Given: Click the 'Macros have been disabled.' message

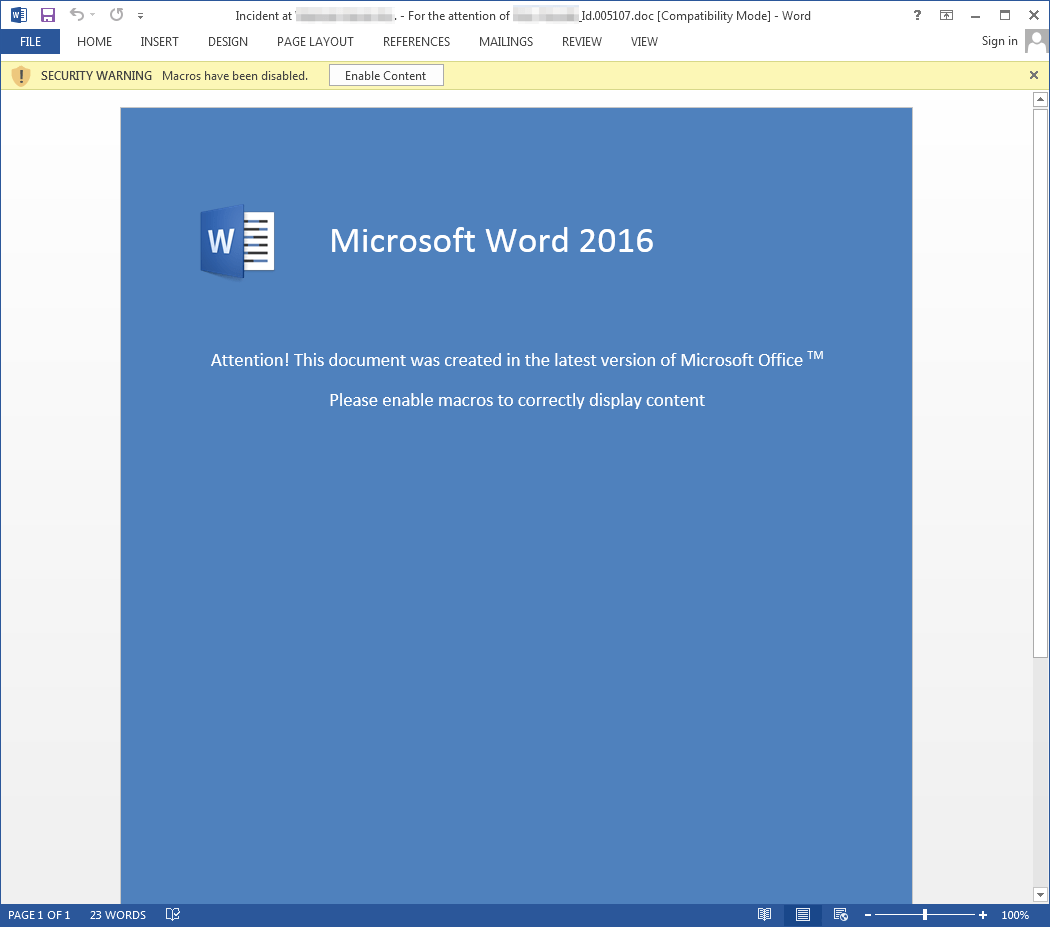Looking at the screenshot, I should (x=235, y=76).
